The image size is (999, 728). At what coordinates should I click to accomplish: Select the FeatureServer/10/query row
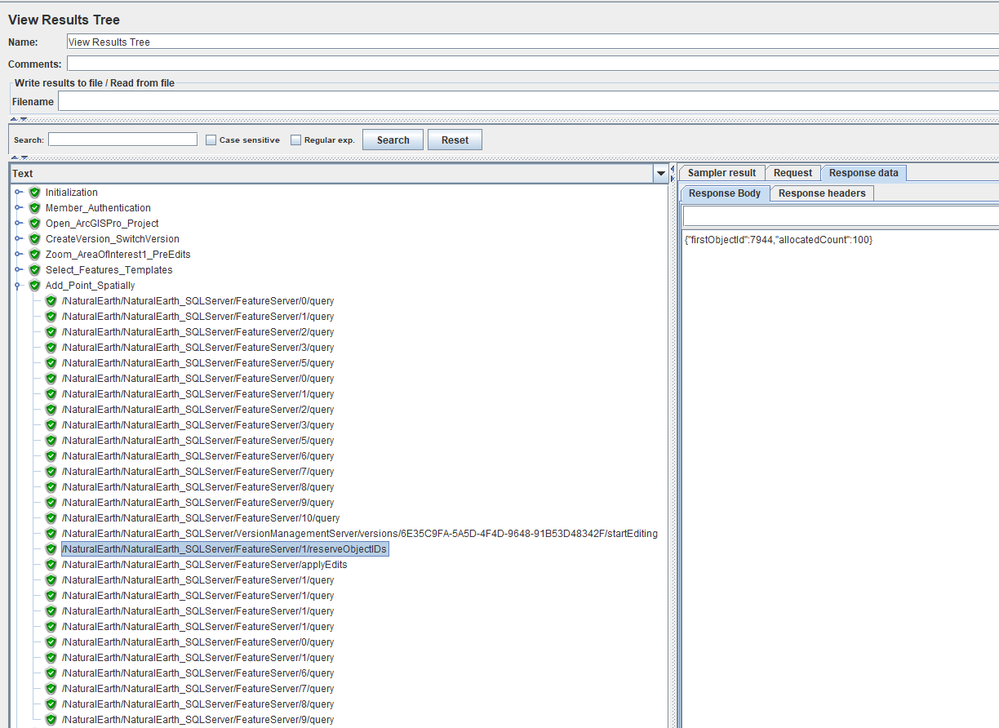[x=201, y=518]
